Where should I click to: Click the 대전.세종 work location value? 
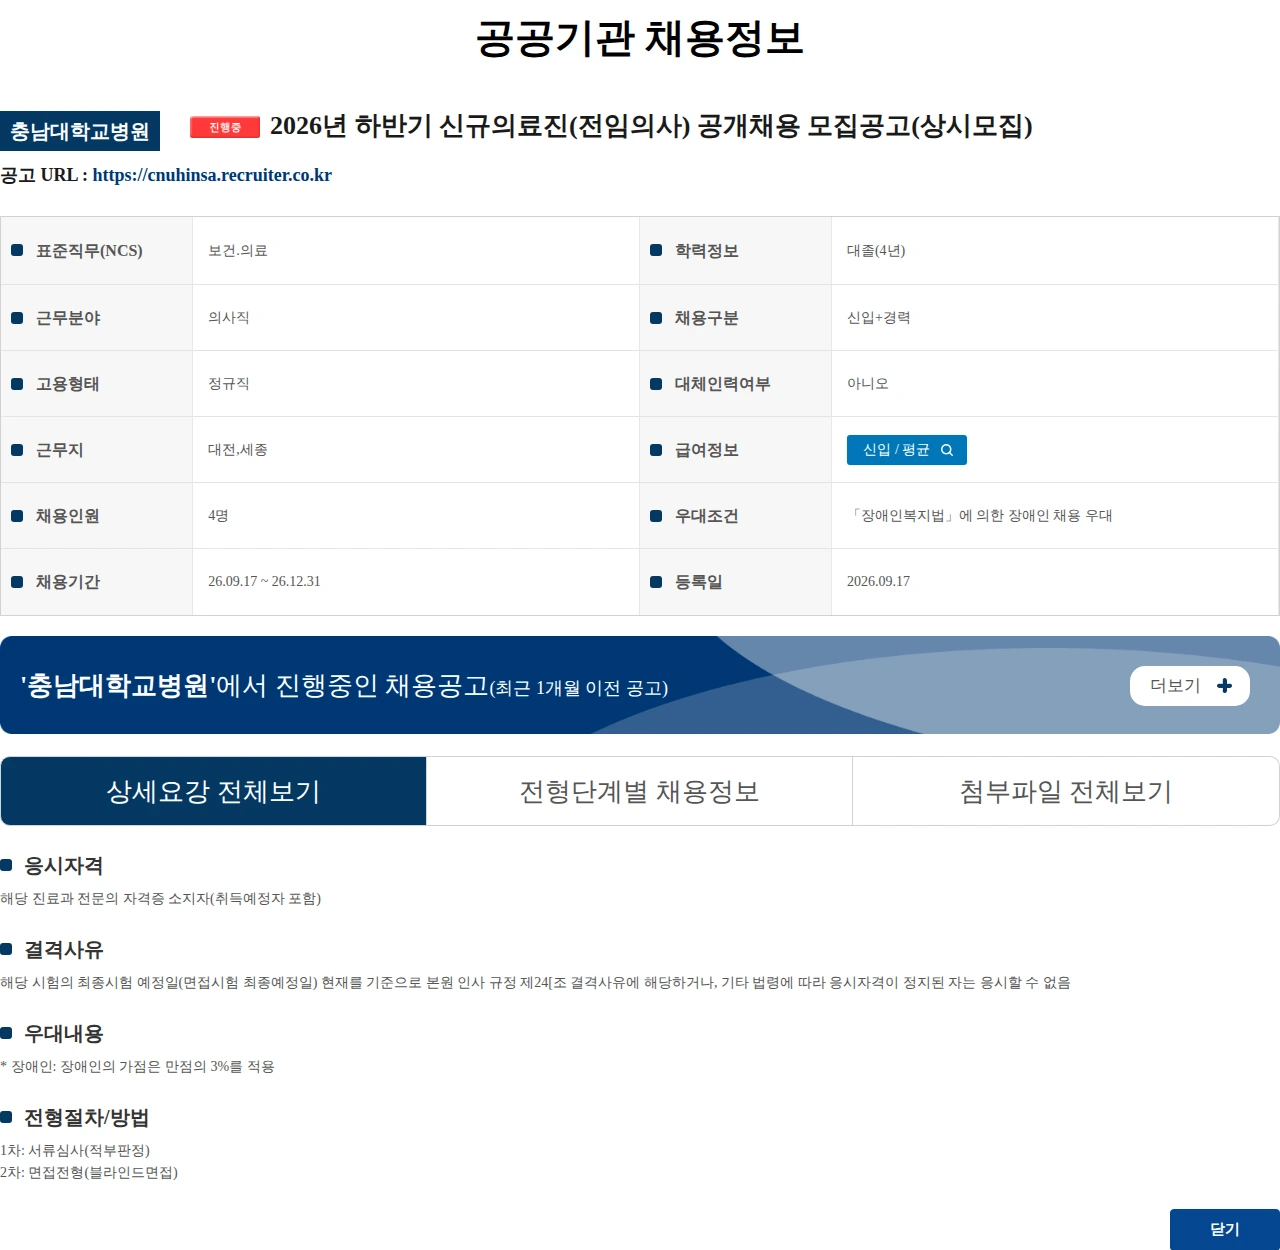point(238,450)
